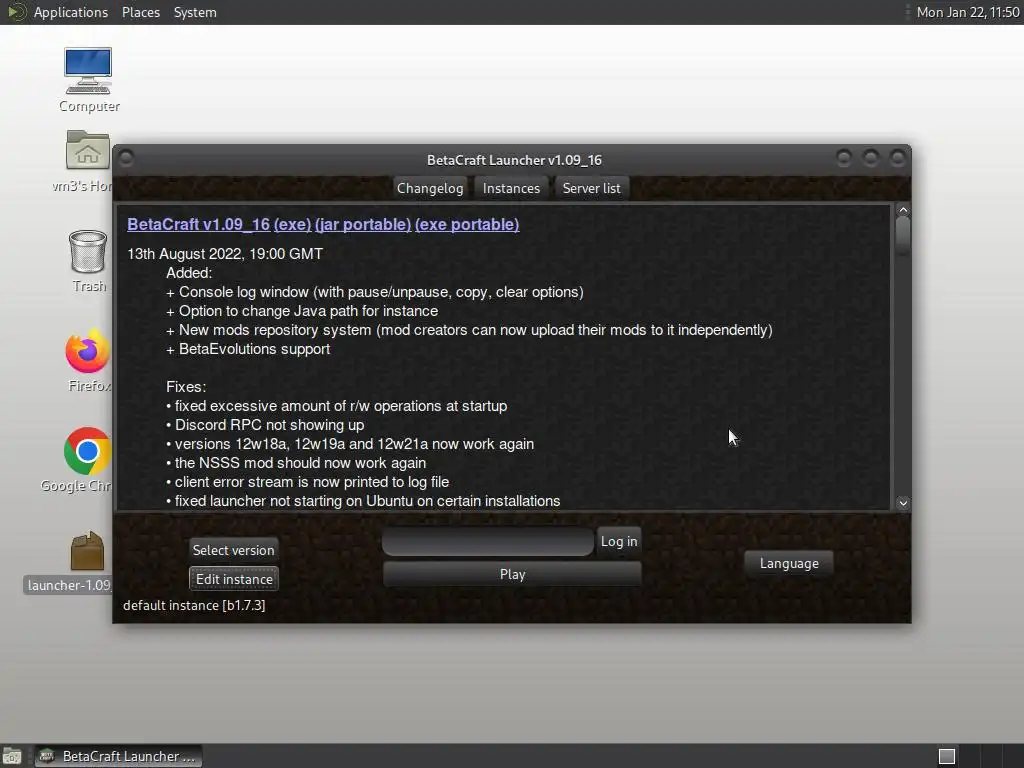Maximize the BetaCraft Launcher window
This screenshot has height=768, width=1024.
coord(871,158)
